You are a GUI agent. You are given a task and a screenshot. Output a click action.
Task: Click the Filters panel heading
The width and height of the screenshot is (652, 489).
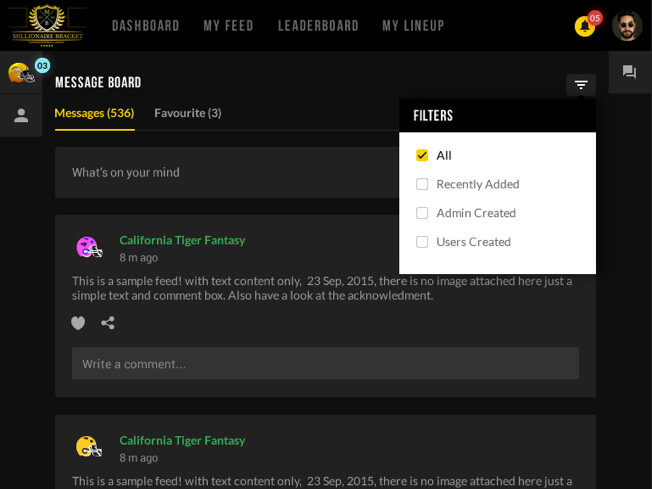(x=433, y=116)
